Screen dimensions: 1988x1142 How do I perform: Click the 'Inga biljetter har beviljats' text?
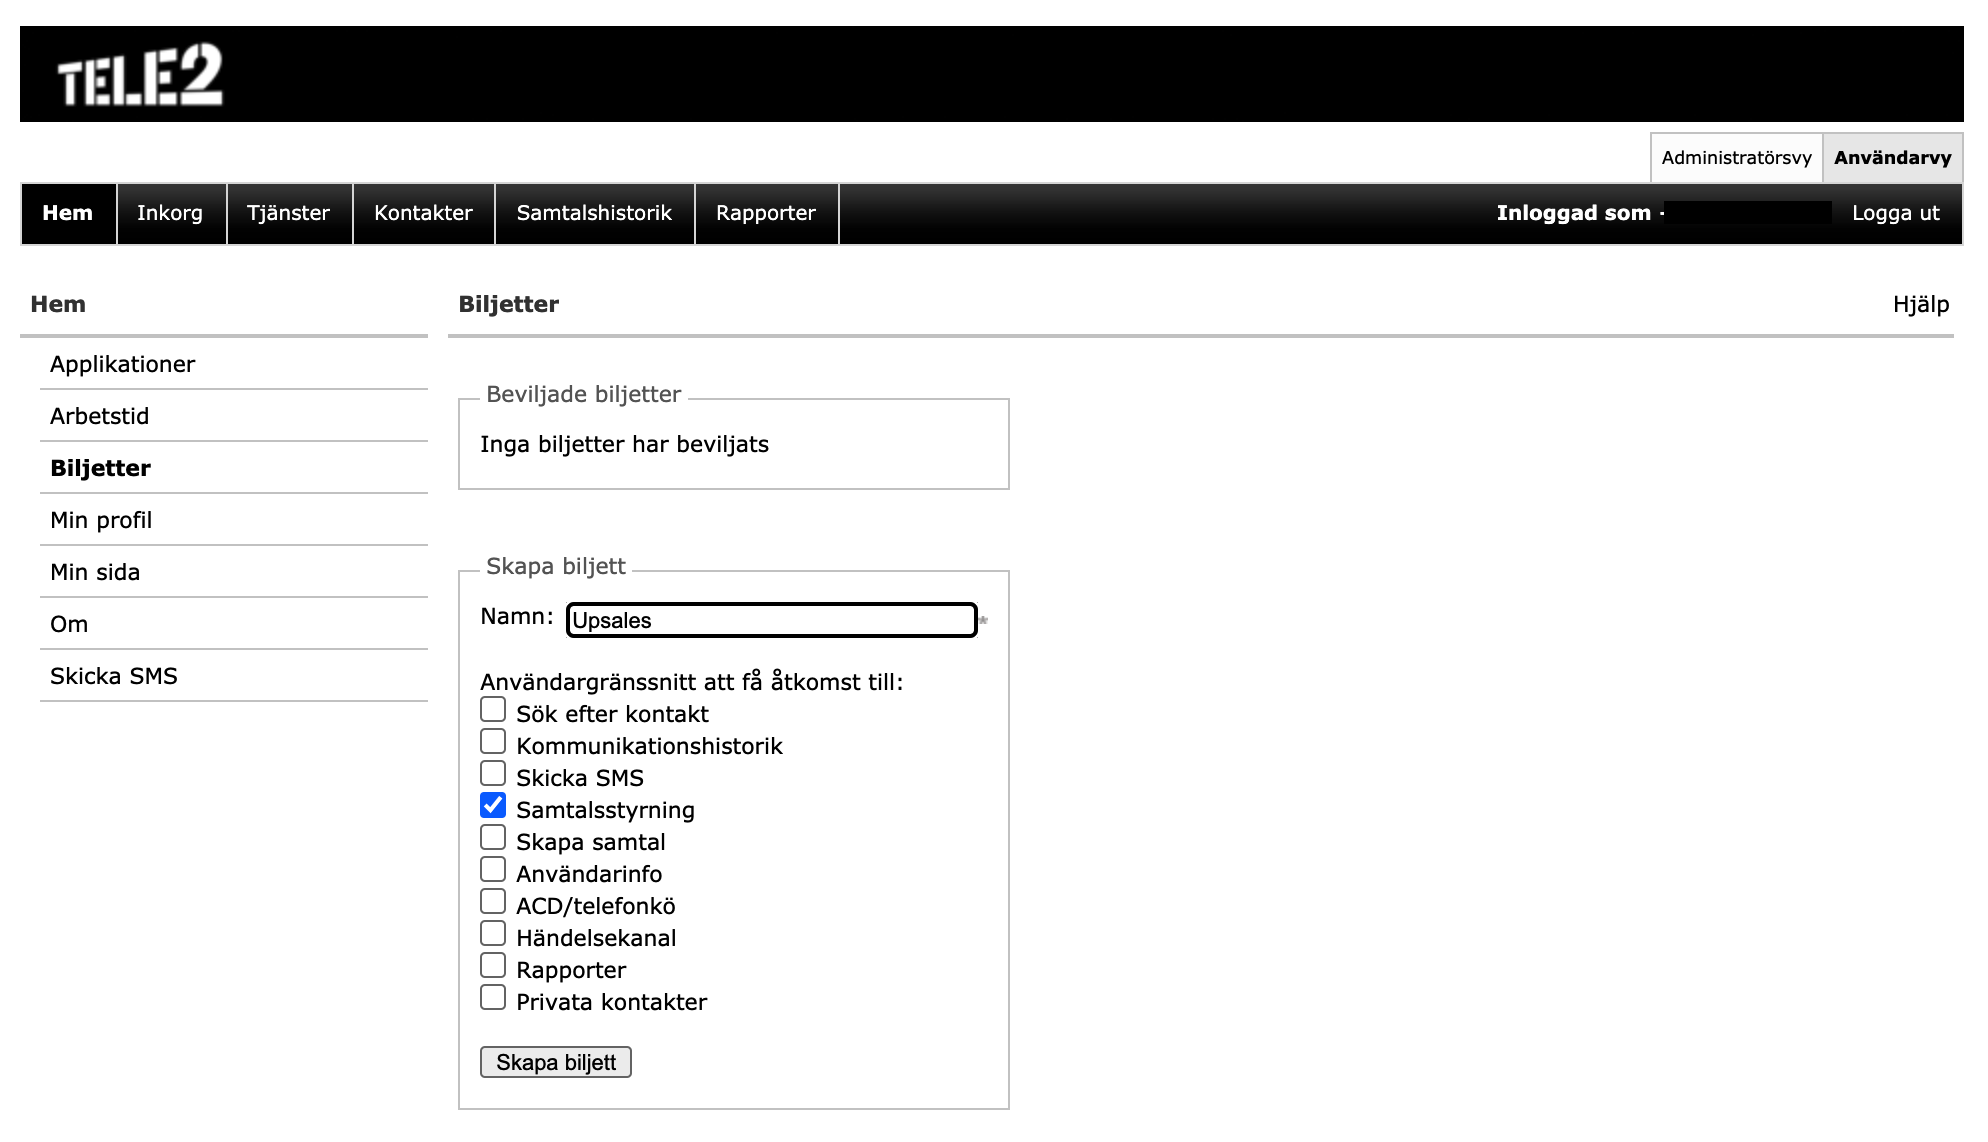click(x=624, y=445)
